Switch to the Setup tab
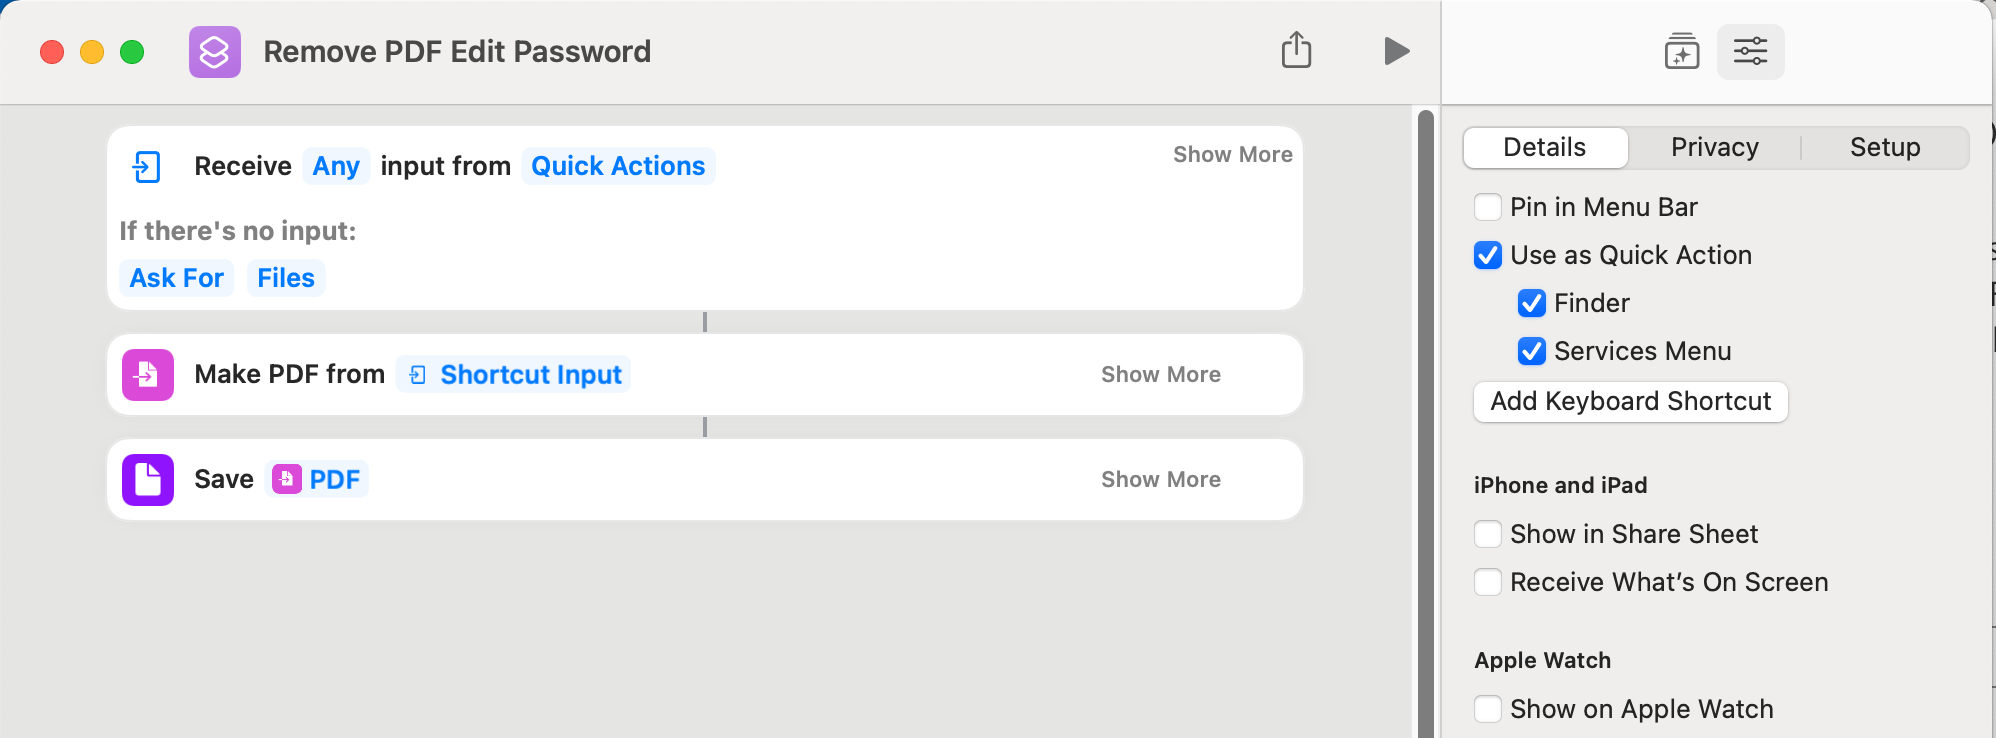The width and height of the screenshot is (1996, 738). click(x=1884, y=148)
